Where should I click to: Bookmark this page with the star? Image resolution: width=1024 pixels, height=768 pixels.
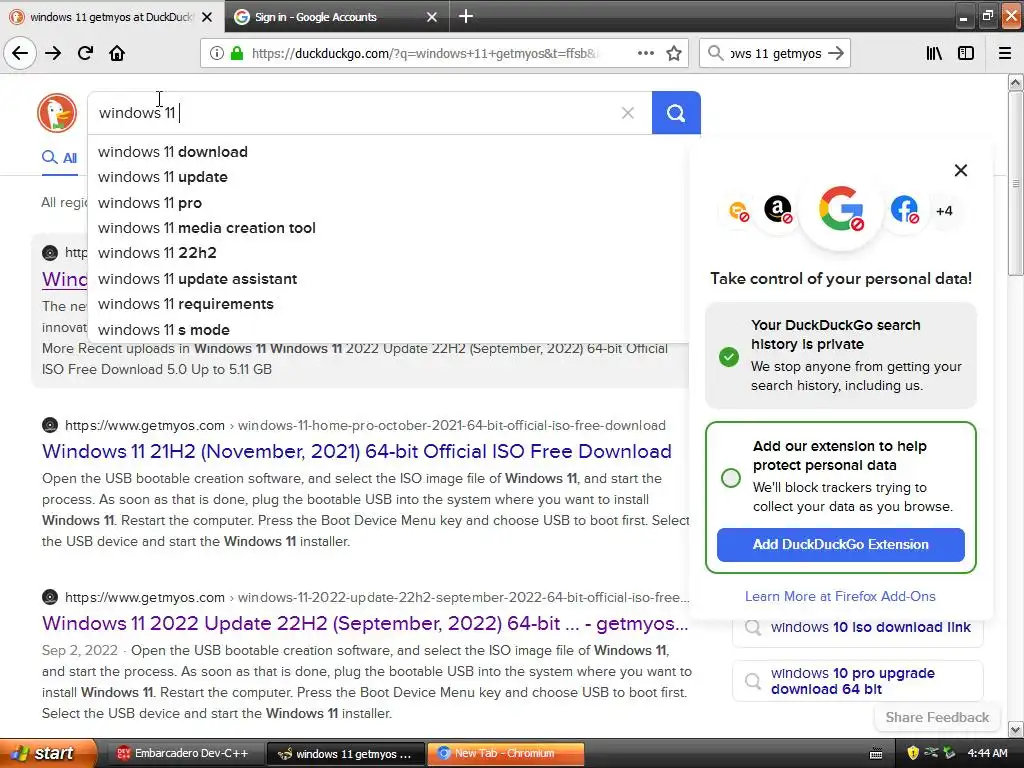(x=674, y=53)
